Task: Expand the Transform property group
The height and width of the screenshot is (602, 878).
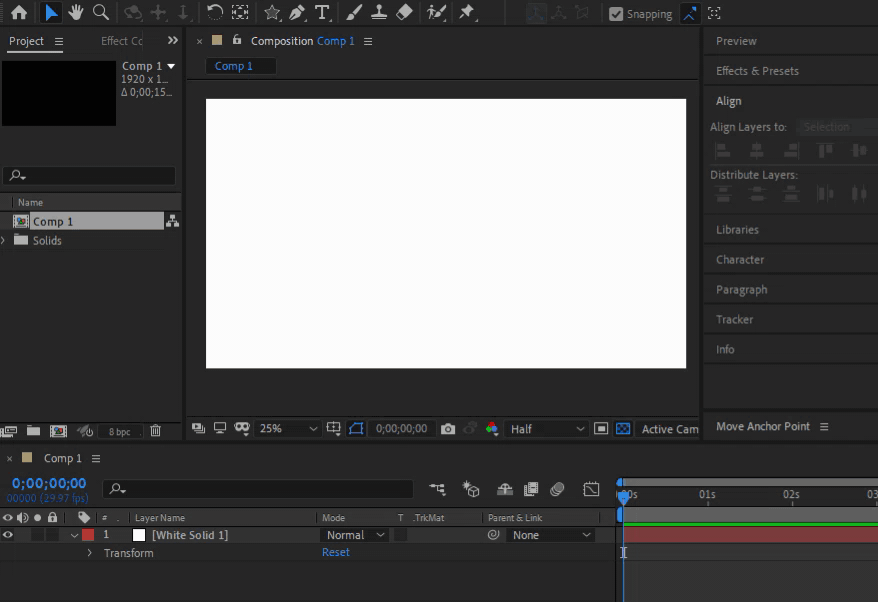Action: point(89,553)
